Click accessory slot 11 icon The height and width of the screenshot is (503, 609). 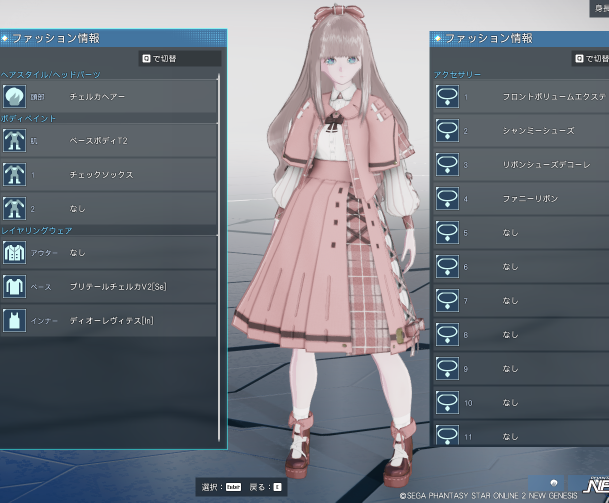tap(447, 435)
